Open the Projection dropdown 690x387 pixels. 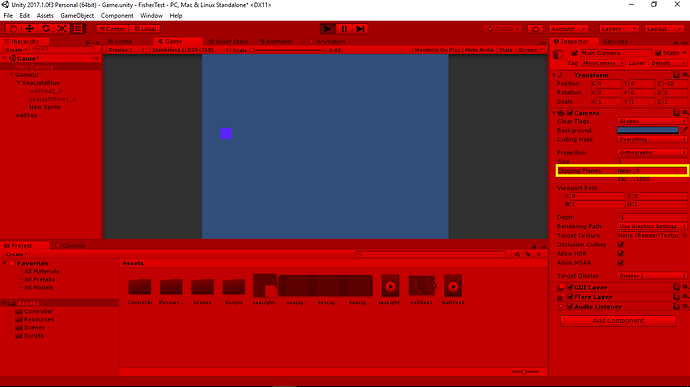tap(652, 152)
